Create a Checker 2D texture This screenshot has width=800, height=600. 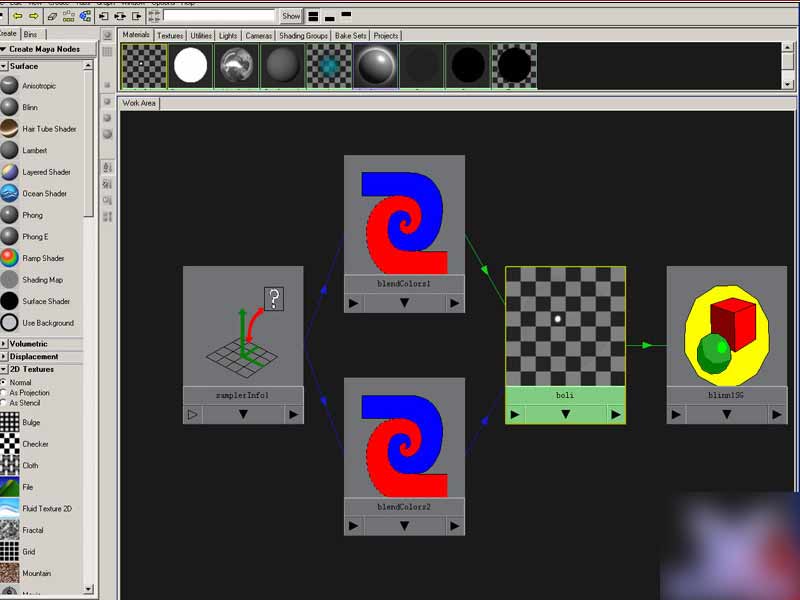click(24, 444)
